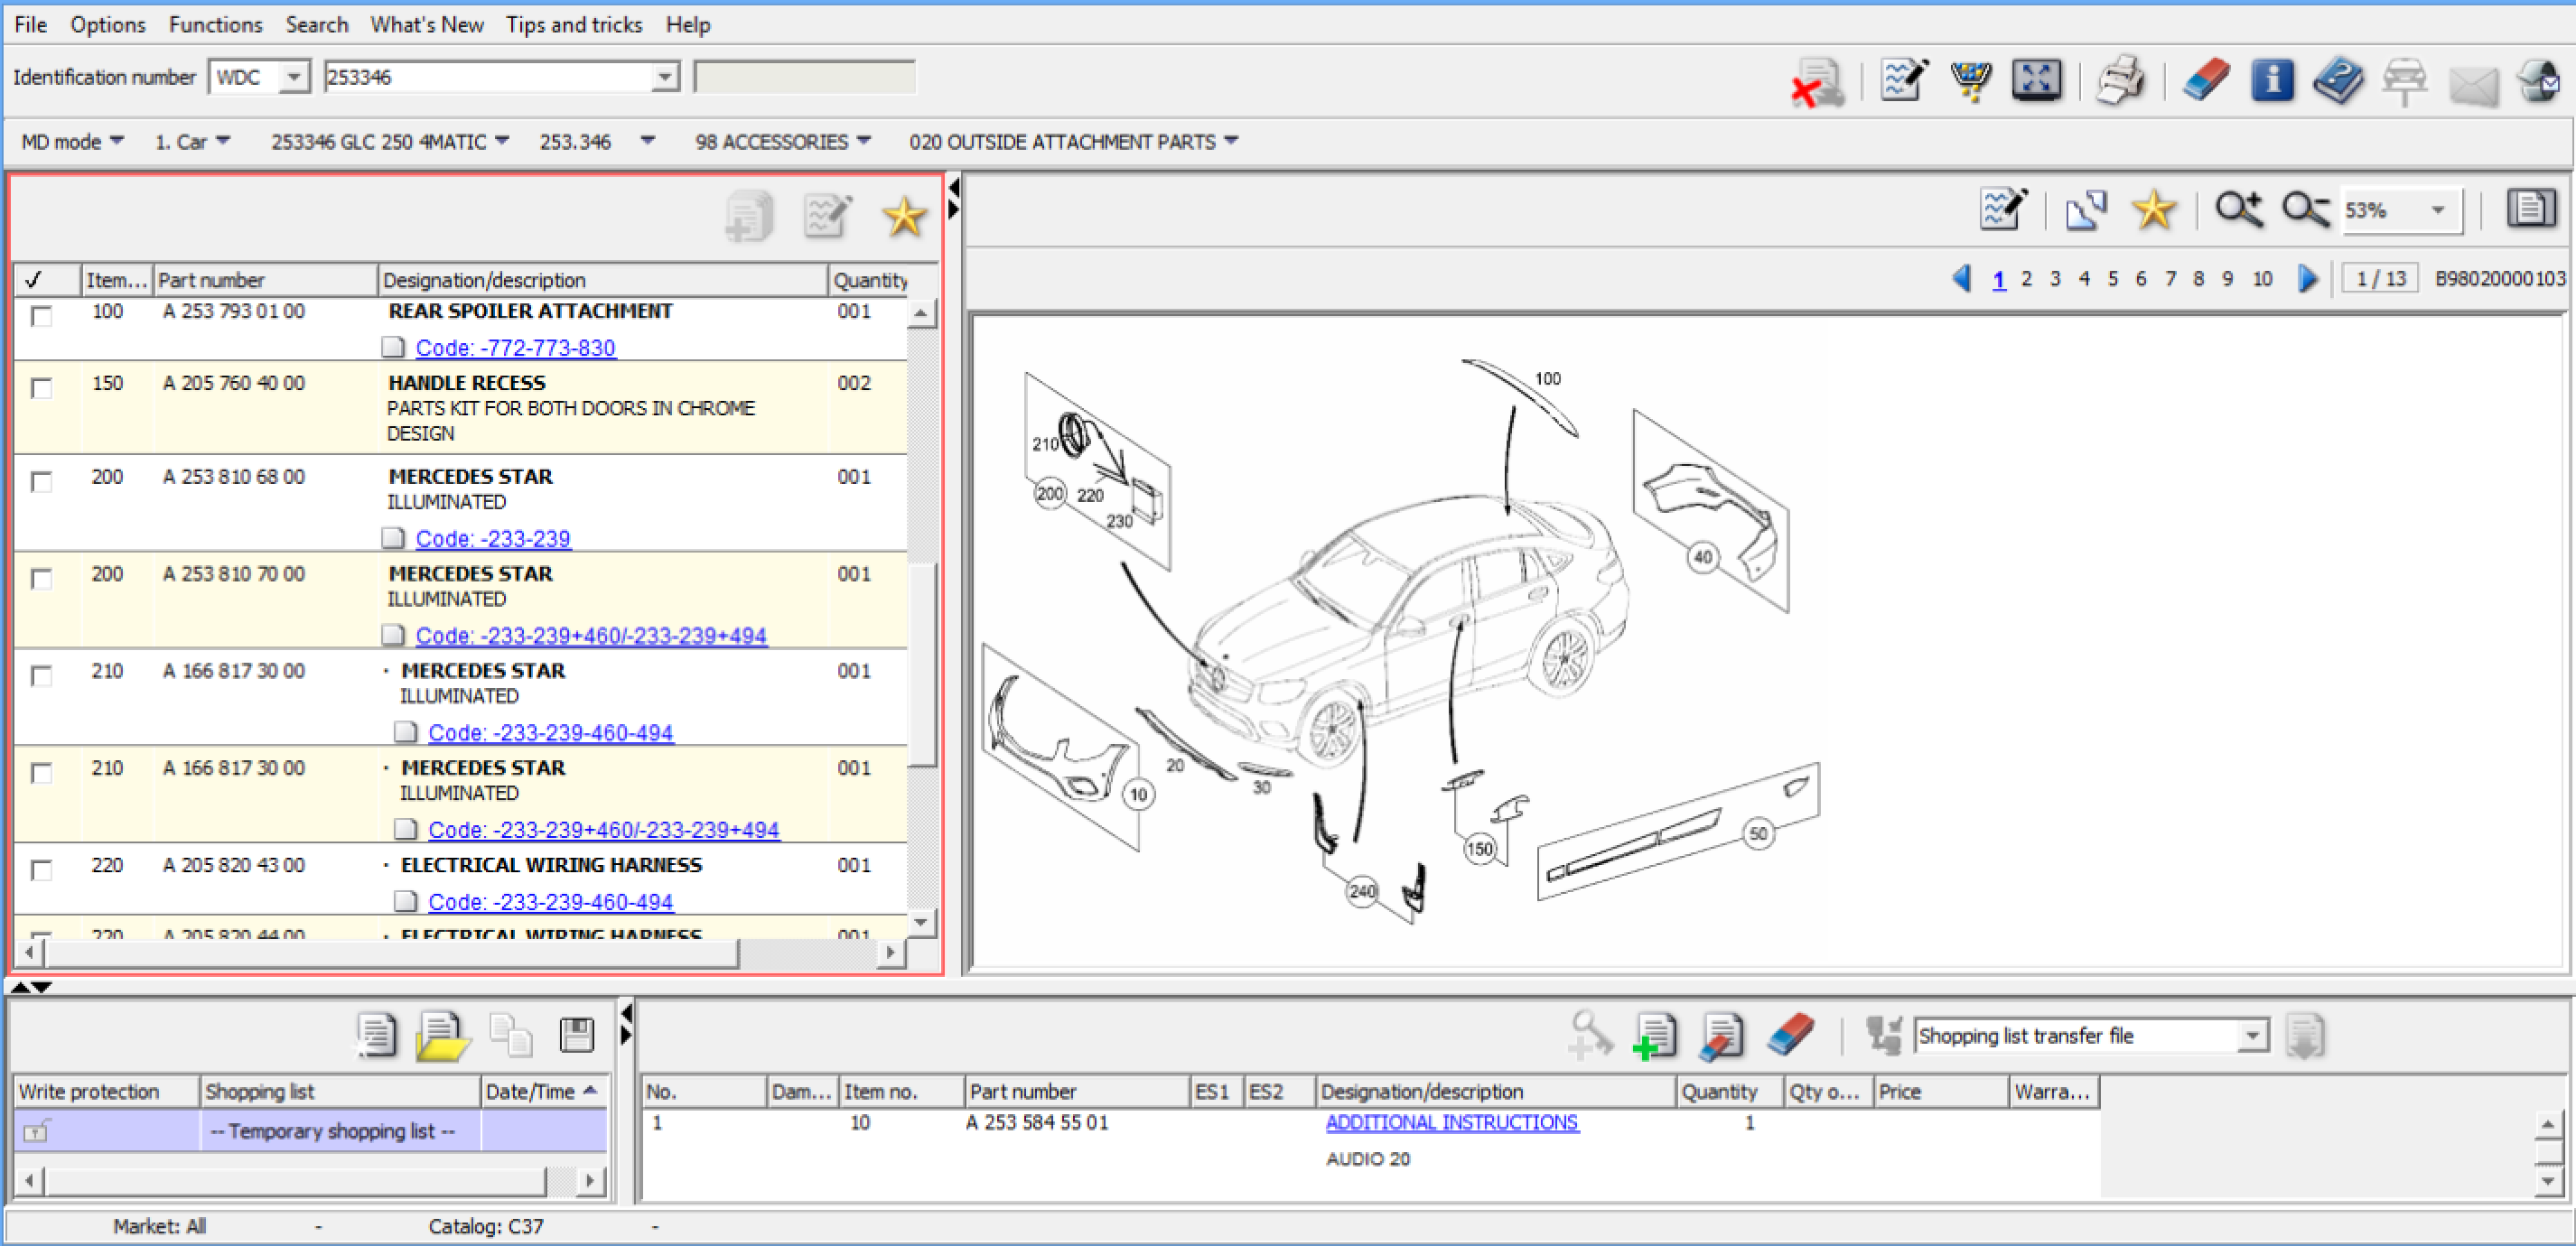Click the printer icon
Screen dimensions: 2576x1246
coord(2120,80)
